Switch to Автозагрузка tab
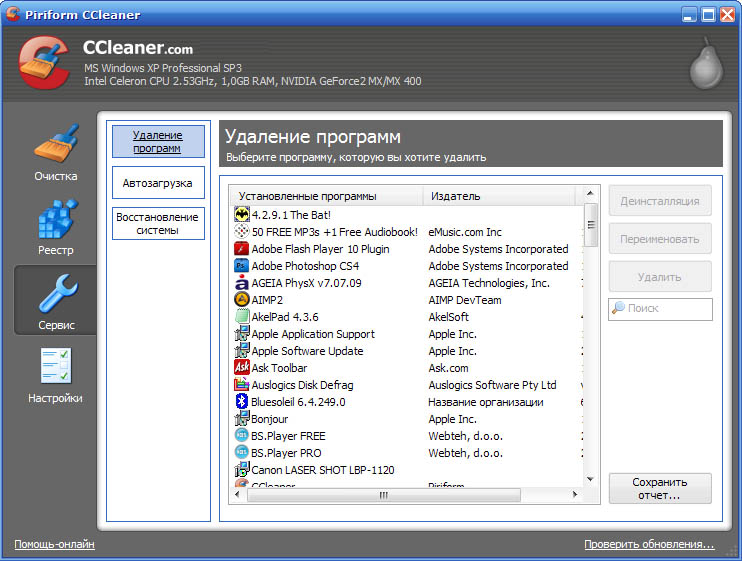Screen dimensions: 742x561 pos(158,184)
